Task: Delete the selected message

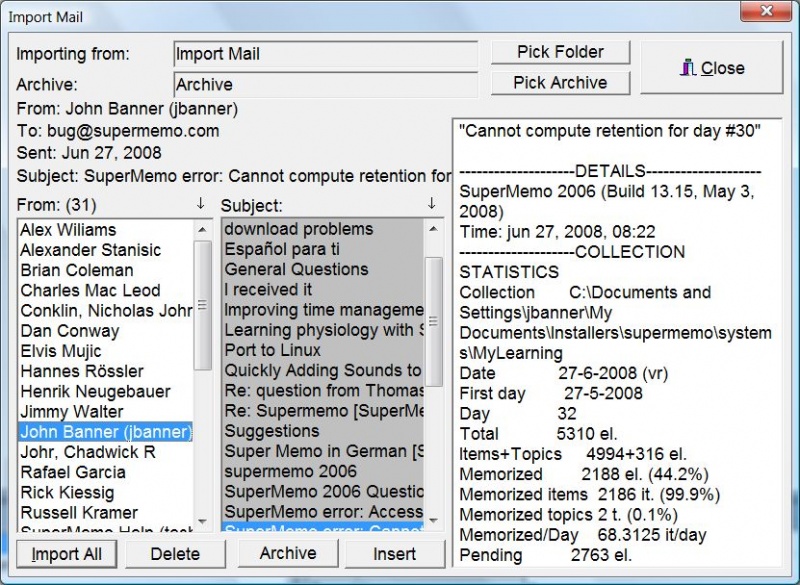Action: coord(176,553)
